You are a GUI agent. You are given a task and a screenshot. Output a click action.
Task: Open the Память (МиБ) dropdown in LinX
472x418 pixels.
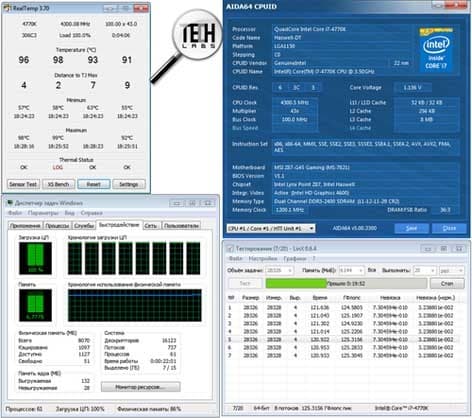(x=351, y=270)
